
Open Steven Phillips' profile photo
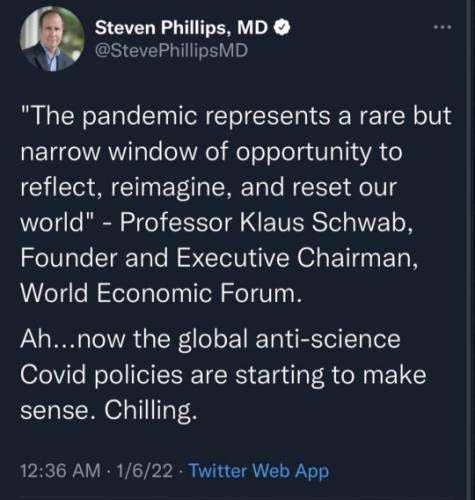point(52,39)
